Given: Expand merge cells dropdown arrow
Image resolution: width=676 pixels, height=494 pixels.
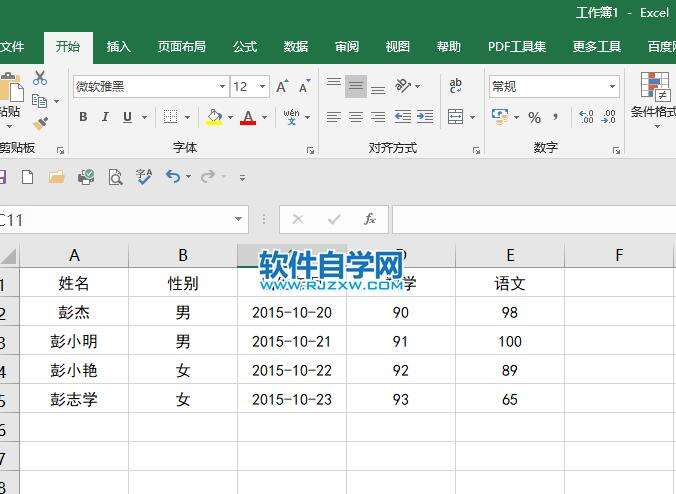Looking at the screenshot, I should coord(473,117).
